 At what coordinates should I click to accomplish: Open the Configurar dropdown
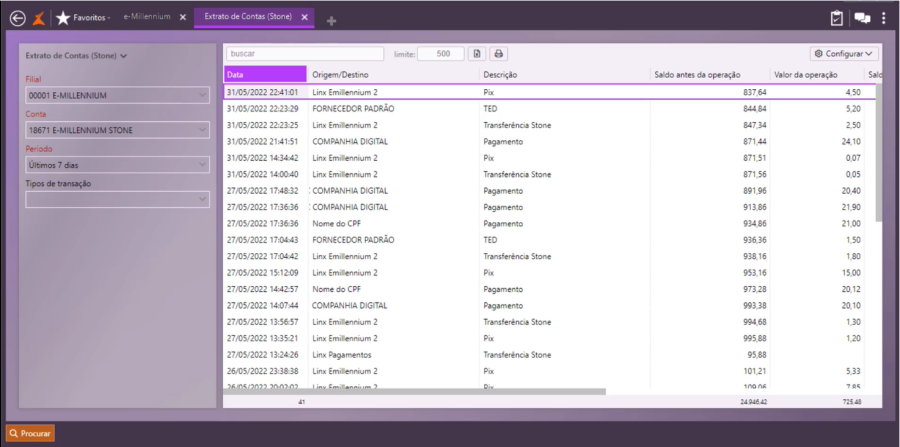844,54
